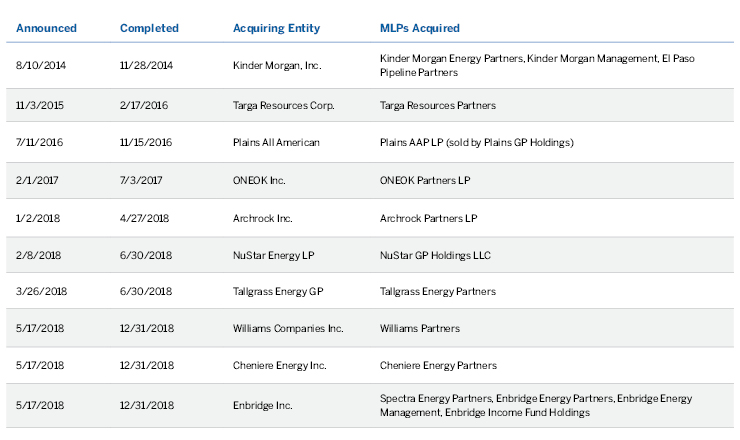Click the Plains All American cell
Viewport: 740px width, 440px height.
pyautogui.click(x=275, y=142)
